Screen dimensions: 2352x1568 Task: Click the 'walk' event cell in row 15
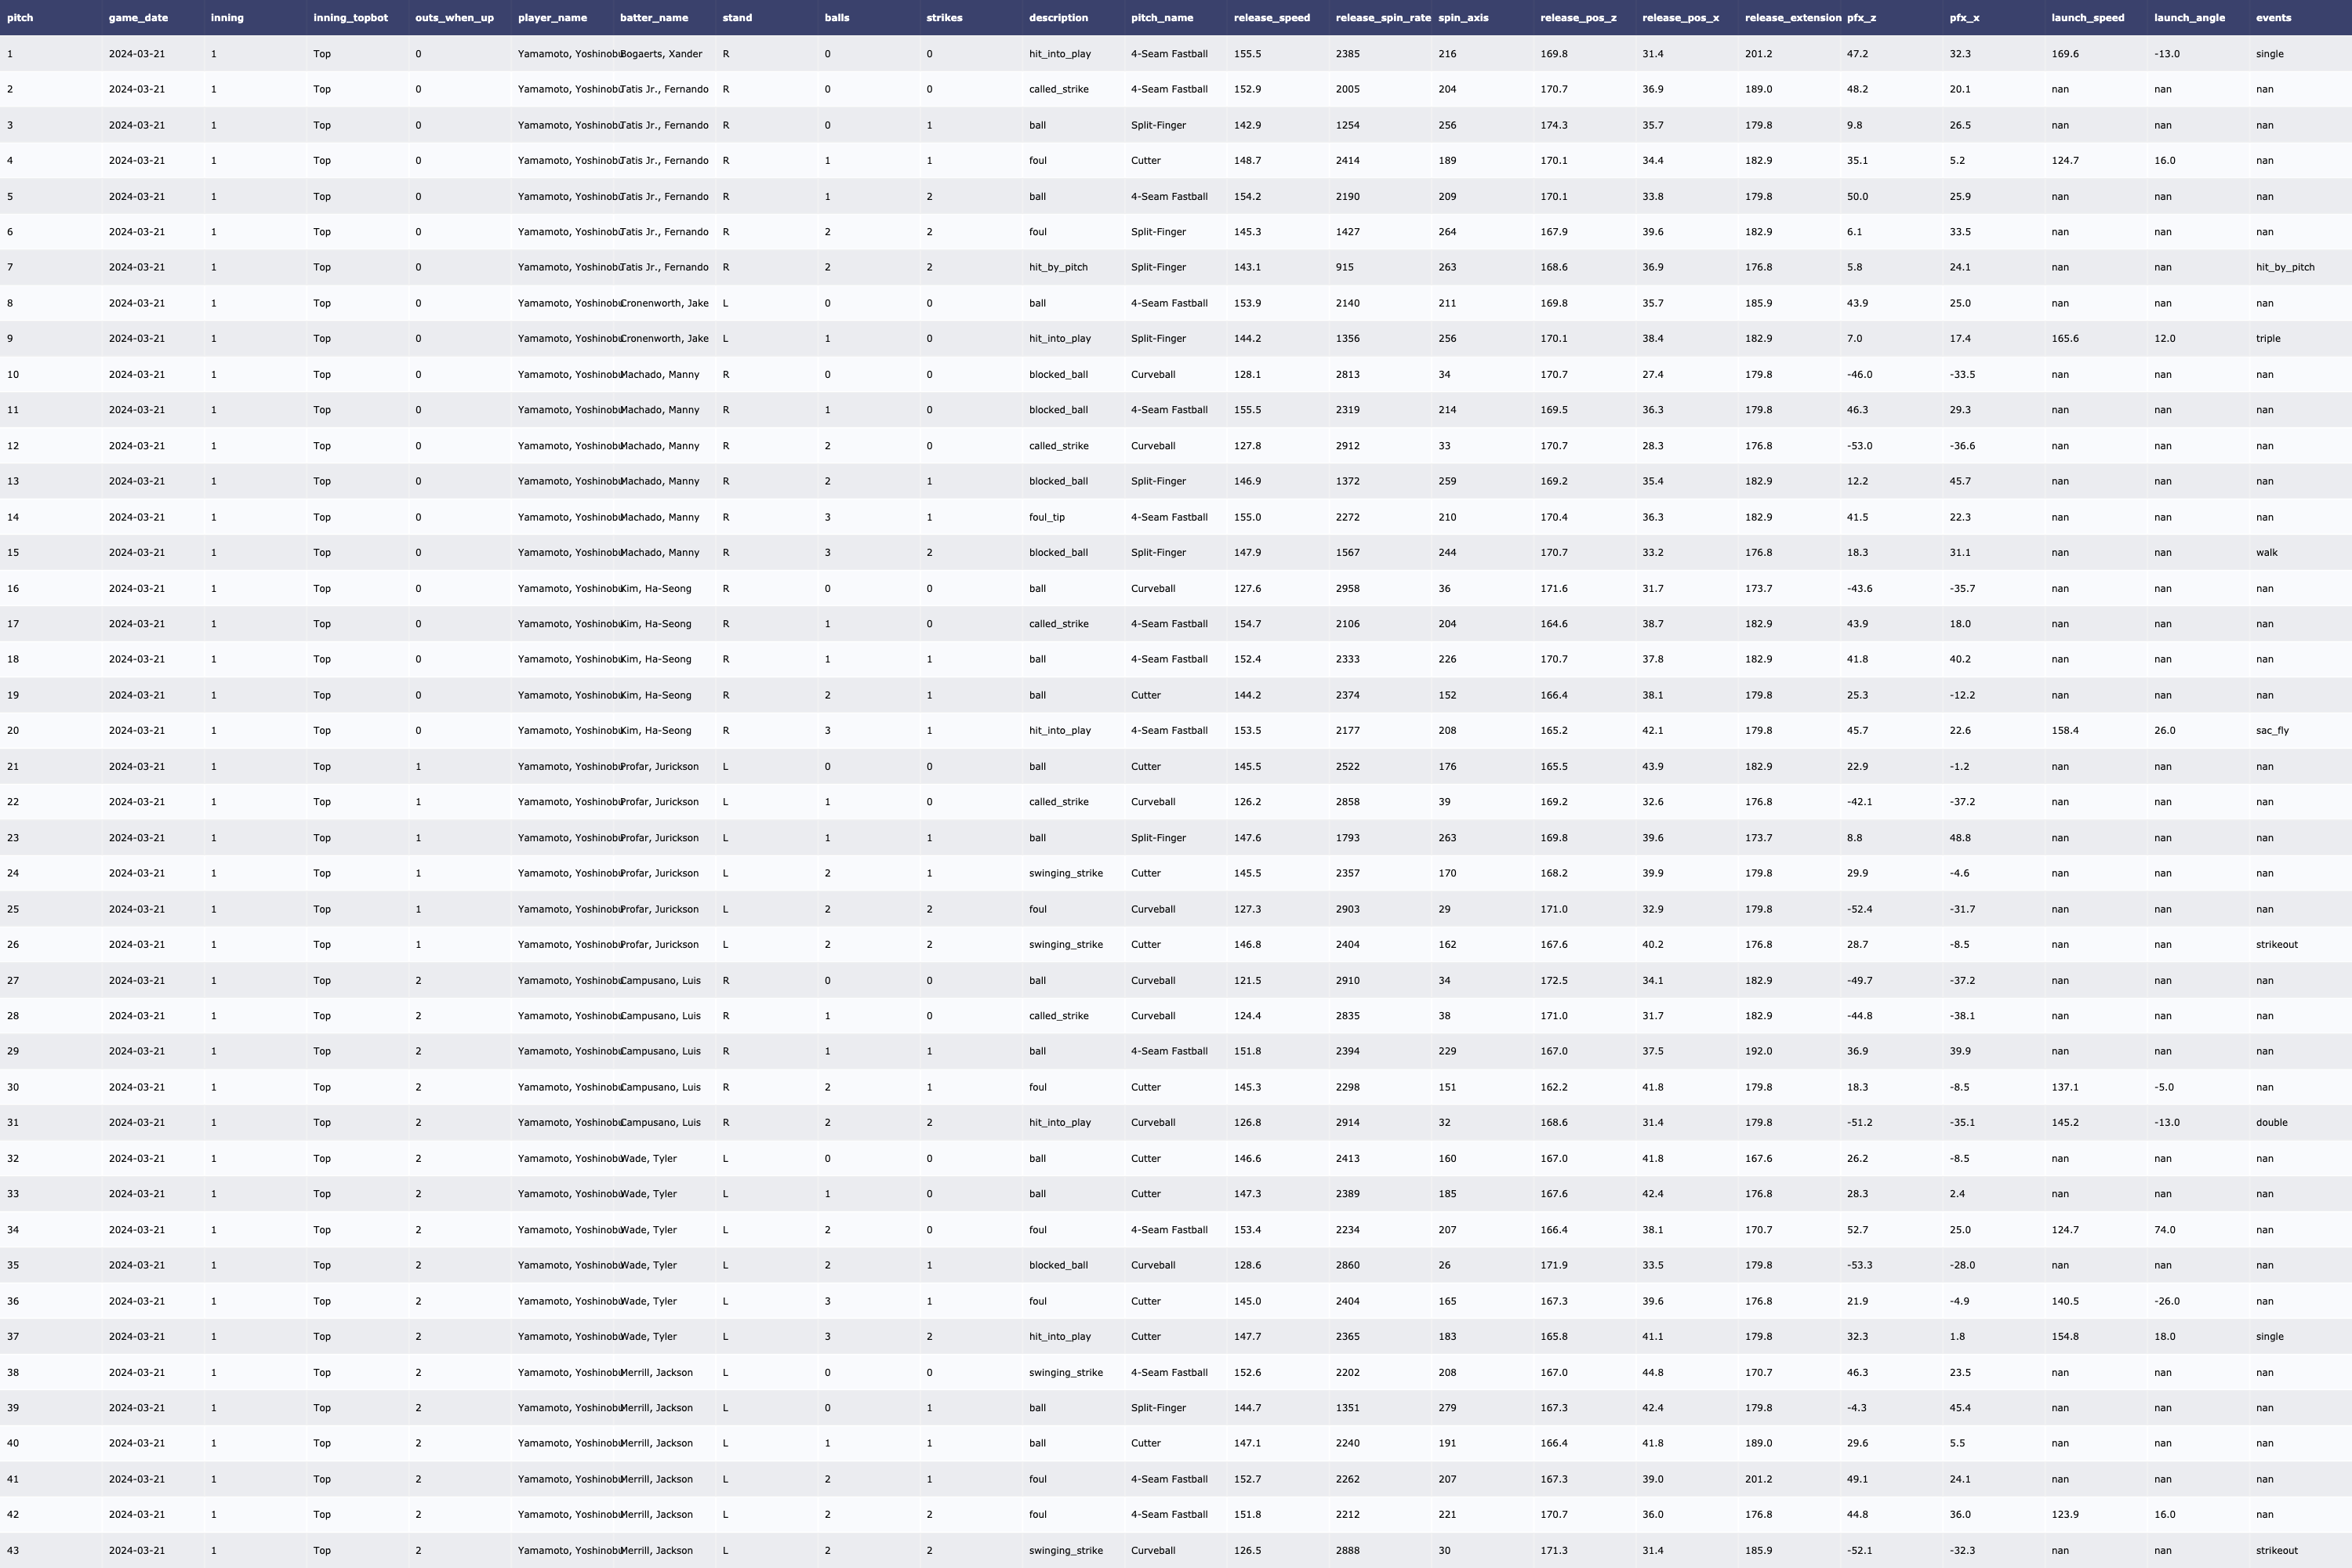(x=2266, y=553)
